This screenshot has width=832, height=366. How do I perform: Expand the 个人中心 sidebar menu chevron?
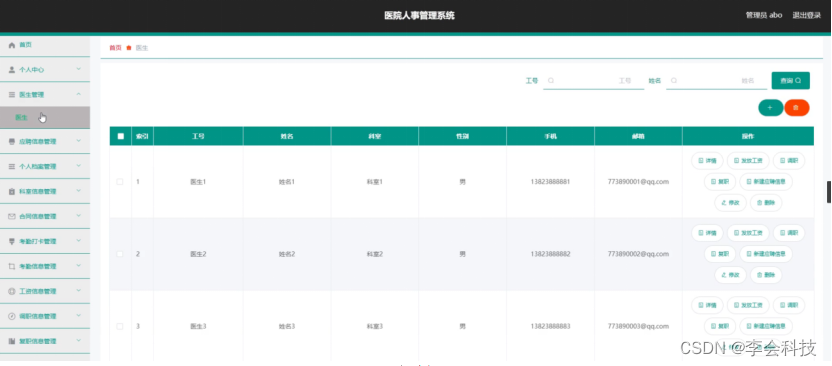tap(79, 69)
